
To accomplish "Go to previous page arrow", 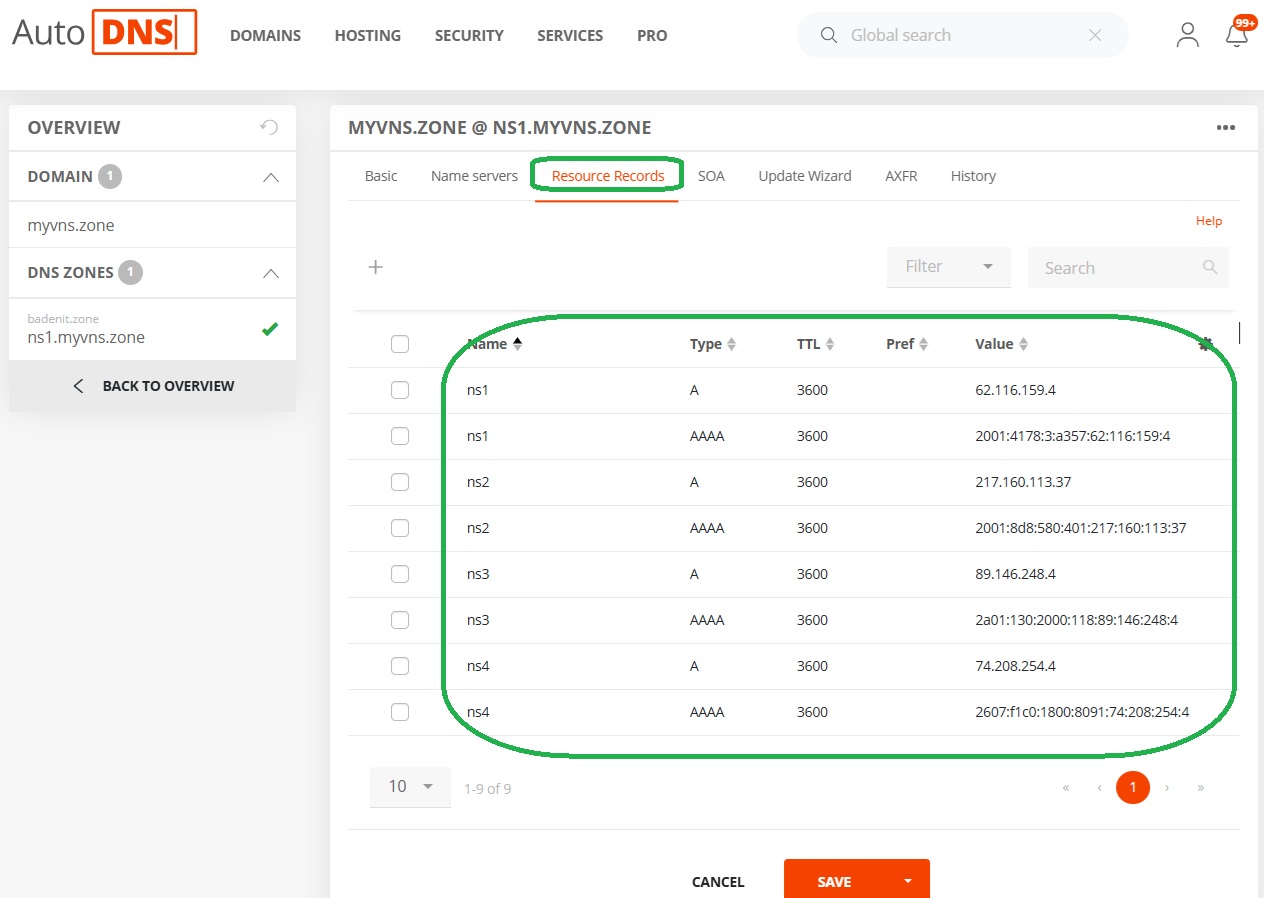I will pos(1099,788).
